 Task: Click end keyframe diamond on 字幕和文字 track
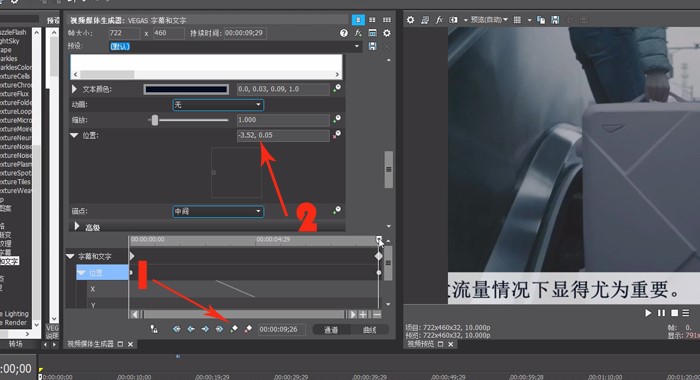[379, 256]
